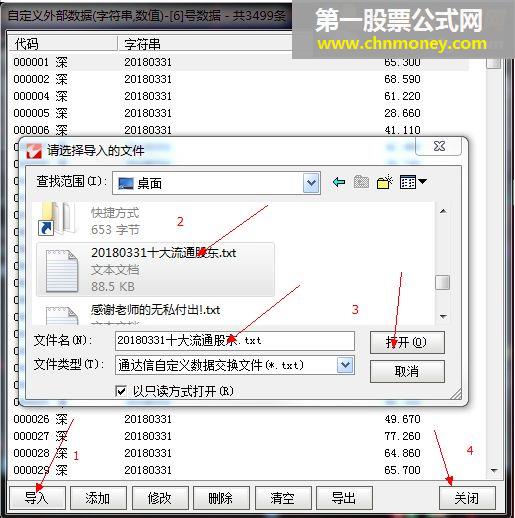Click the 88.5 KB file size text
Image resolution: width=515 pixels, height=518 pixels.
click(113, 286)
